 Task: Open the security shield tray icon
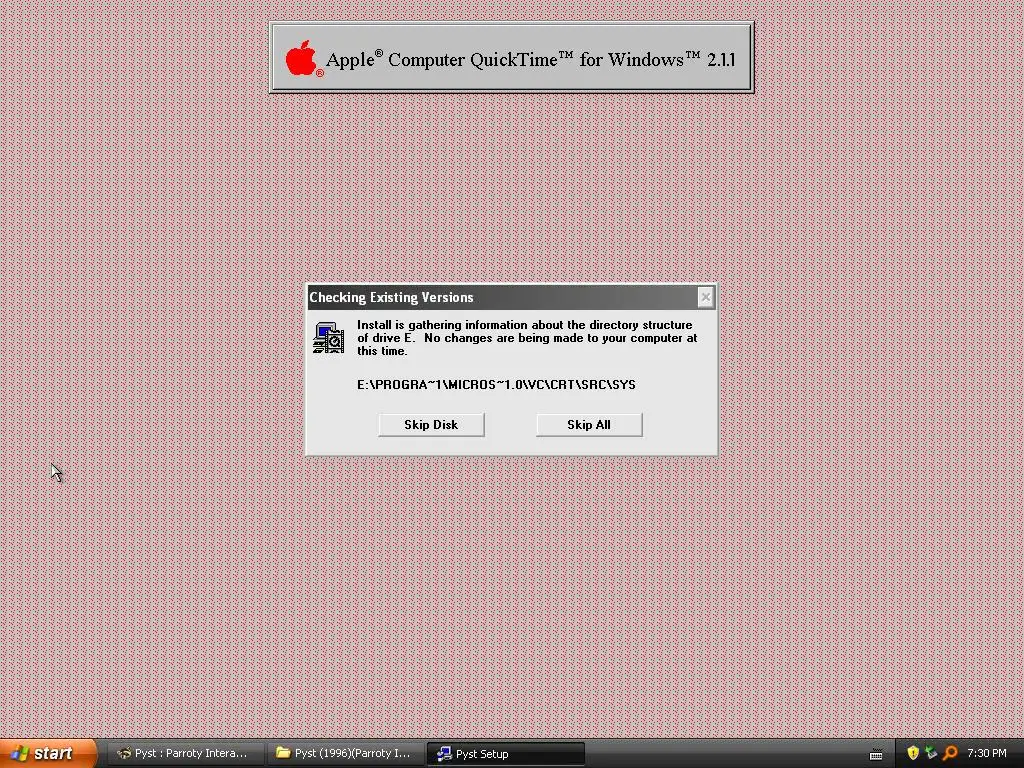913,753
